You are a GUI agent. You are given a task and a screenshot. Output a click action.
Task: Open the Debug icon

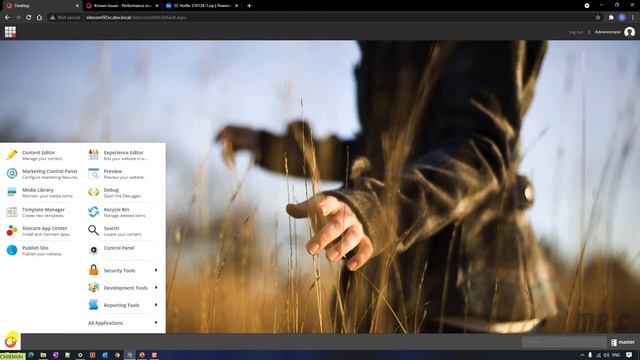point(93,192)
